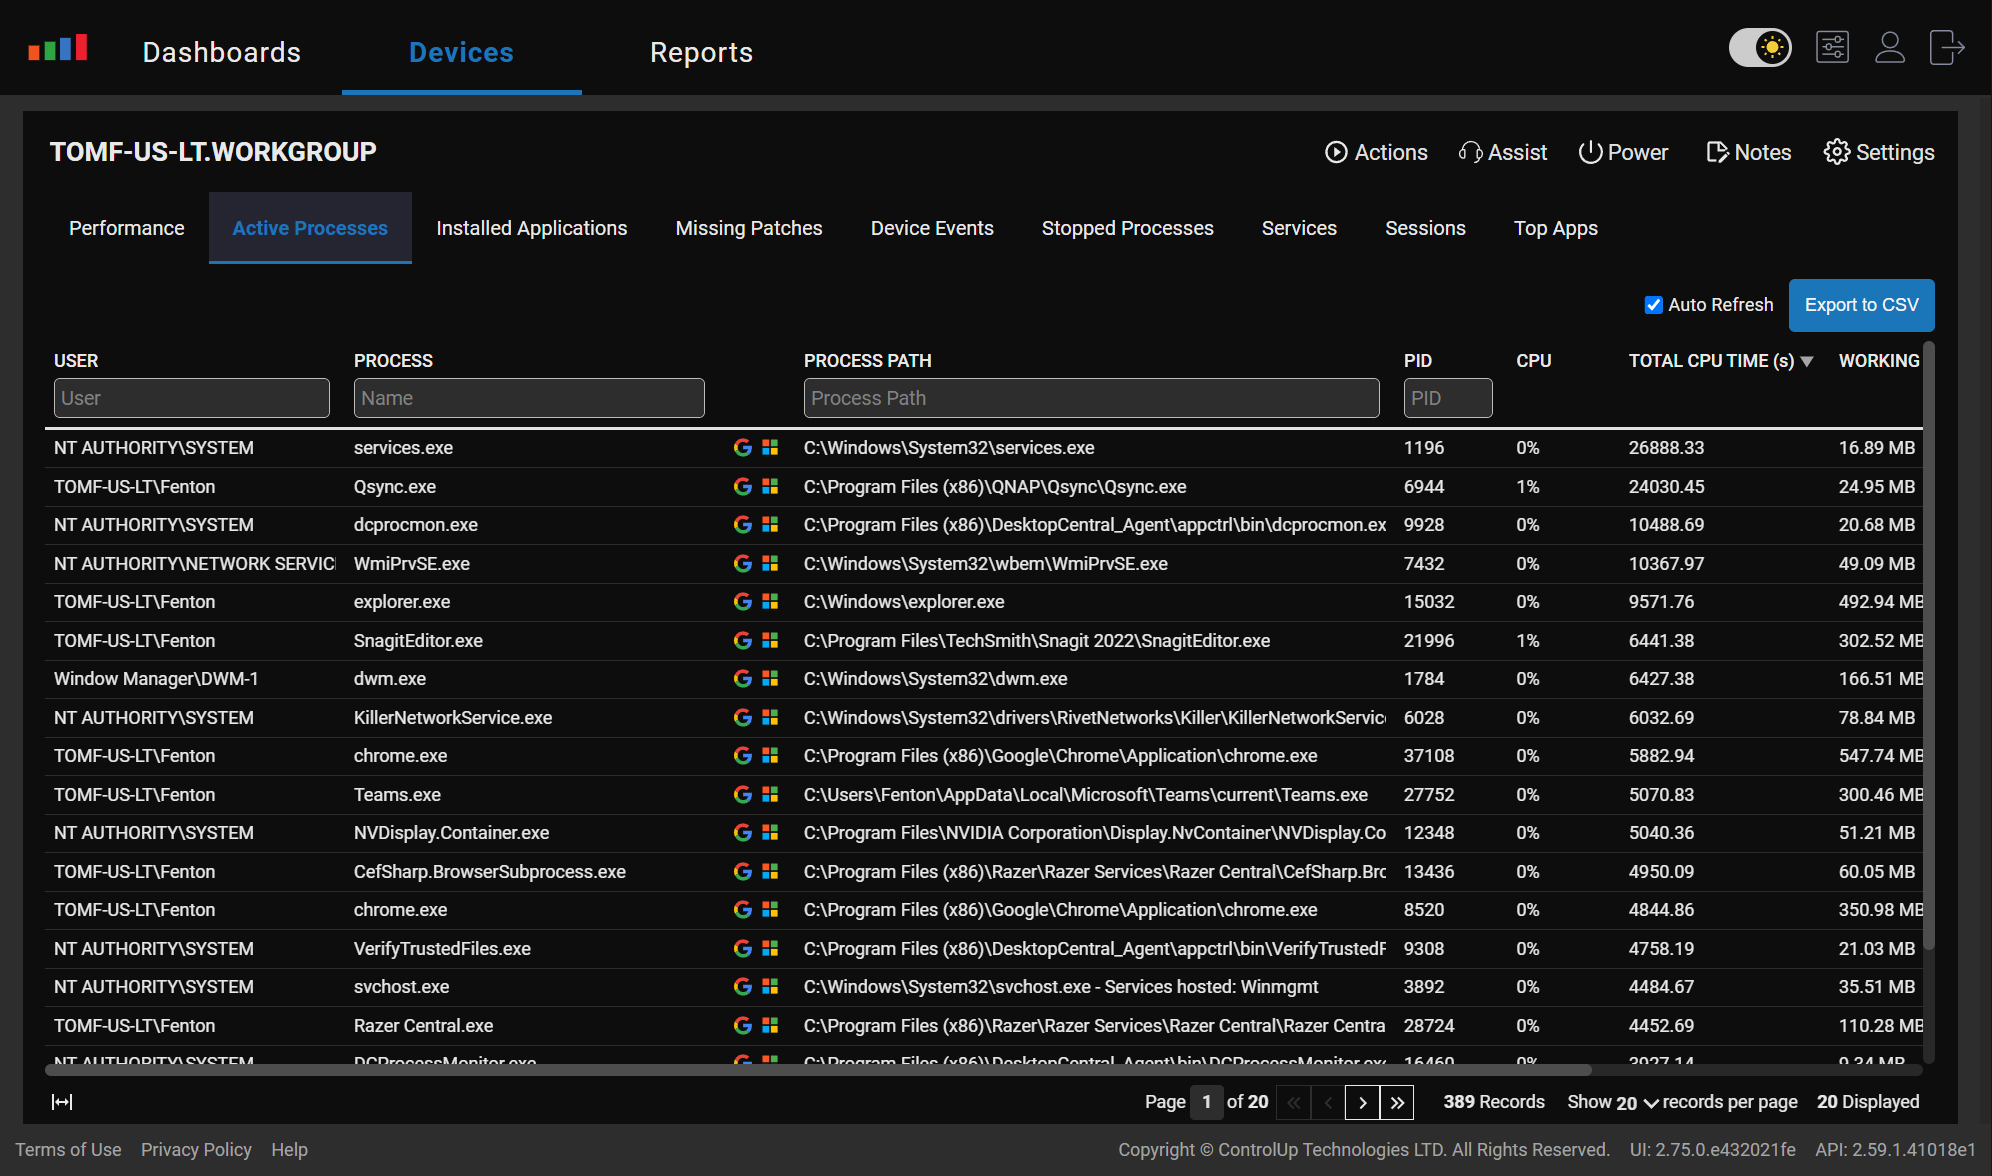Viewport: 1992px width, 1176px height.
Task: Uncheck the Auto Refresh checkbox
Action: pyautogui.click(x=1654, y=305)
